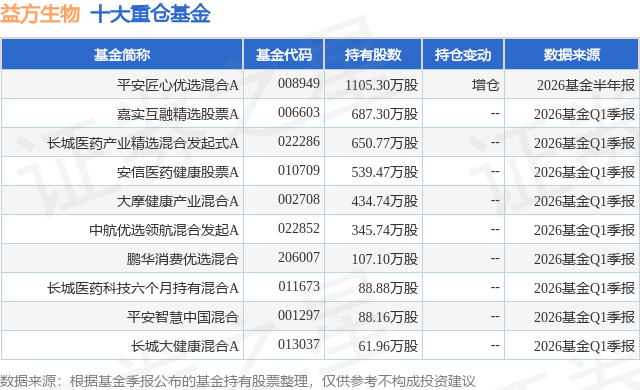Click the 基金代码 column header
This screenshot has width=640, height=390.
pos(284,55)
